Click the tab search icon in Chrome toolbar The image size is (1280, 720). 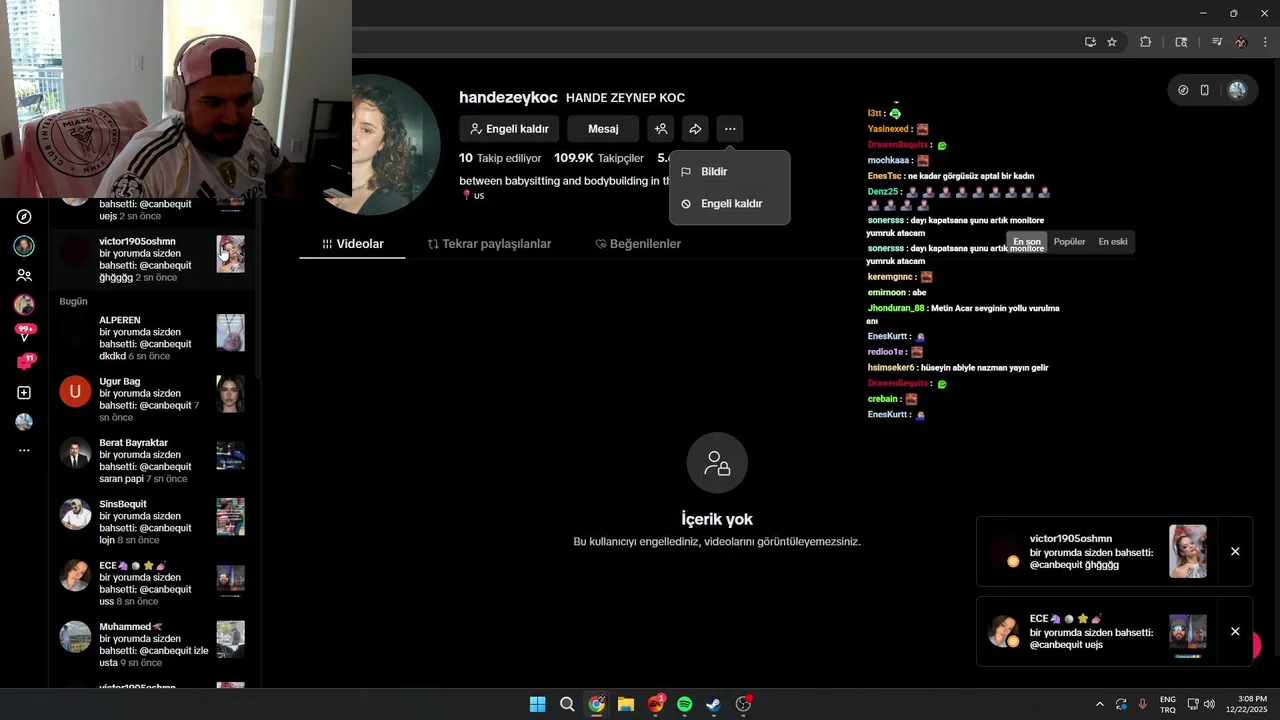(x=1181, y=42)
